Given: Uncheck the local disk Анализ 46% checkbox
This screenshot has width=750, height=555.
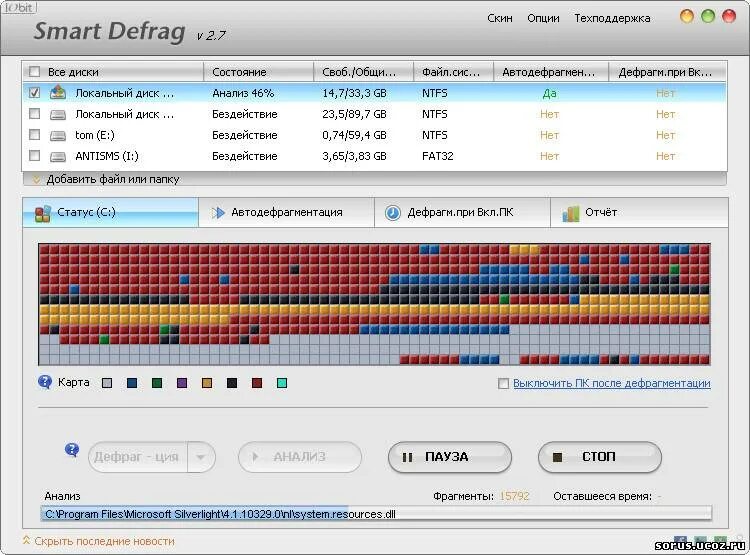Looking at the screenshot, I should (34, 93).
